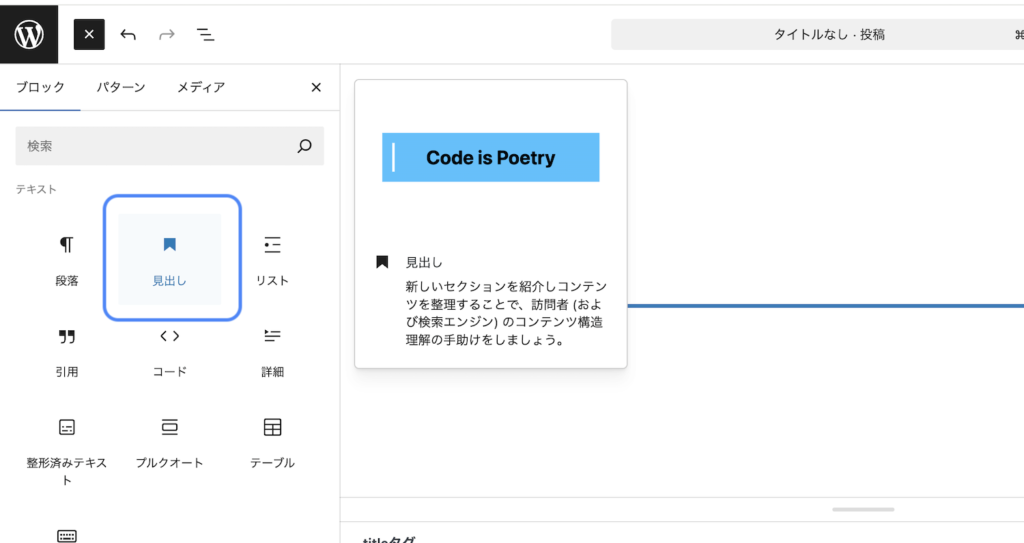Click the 見出し title in preview card

click(424, 263)
